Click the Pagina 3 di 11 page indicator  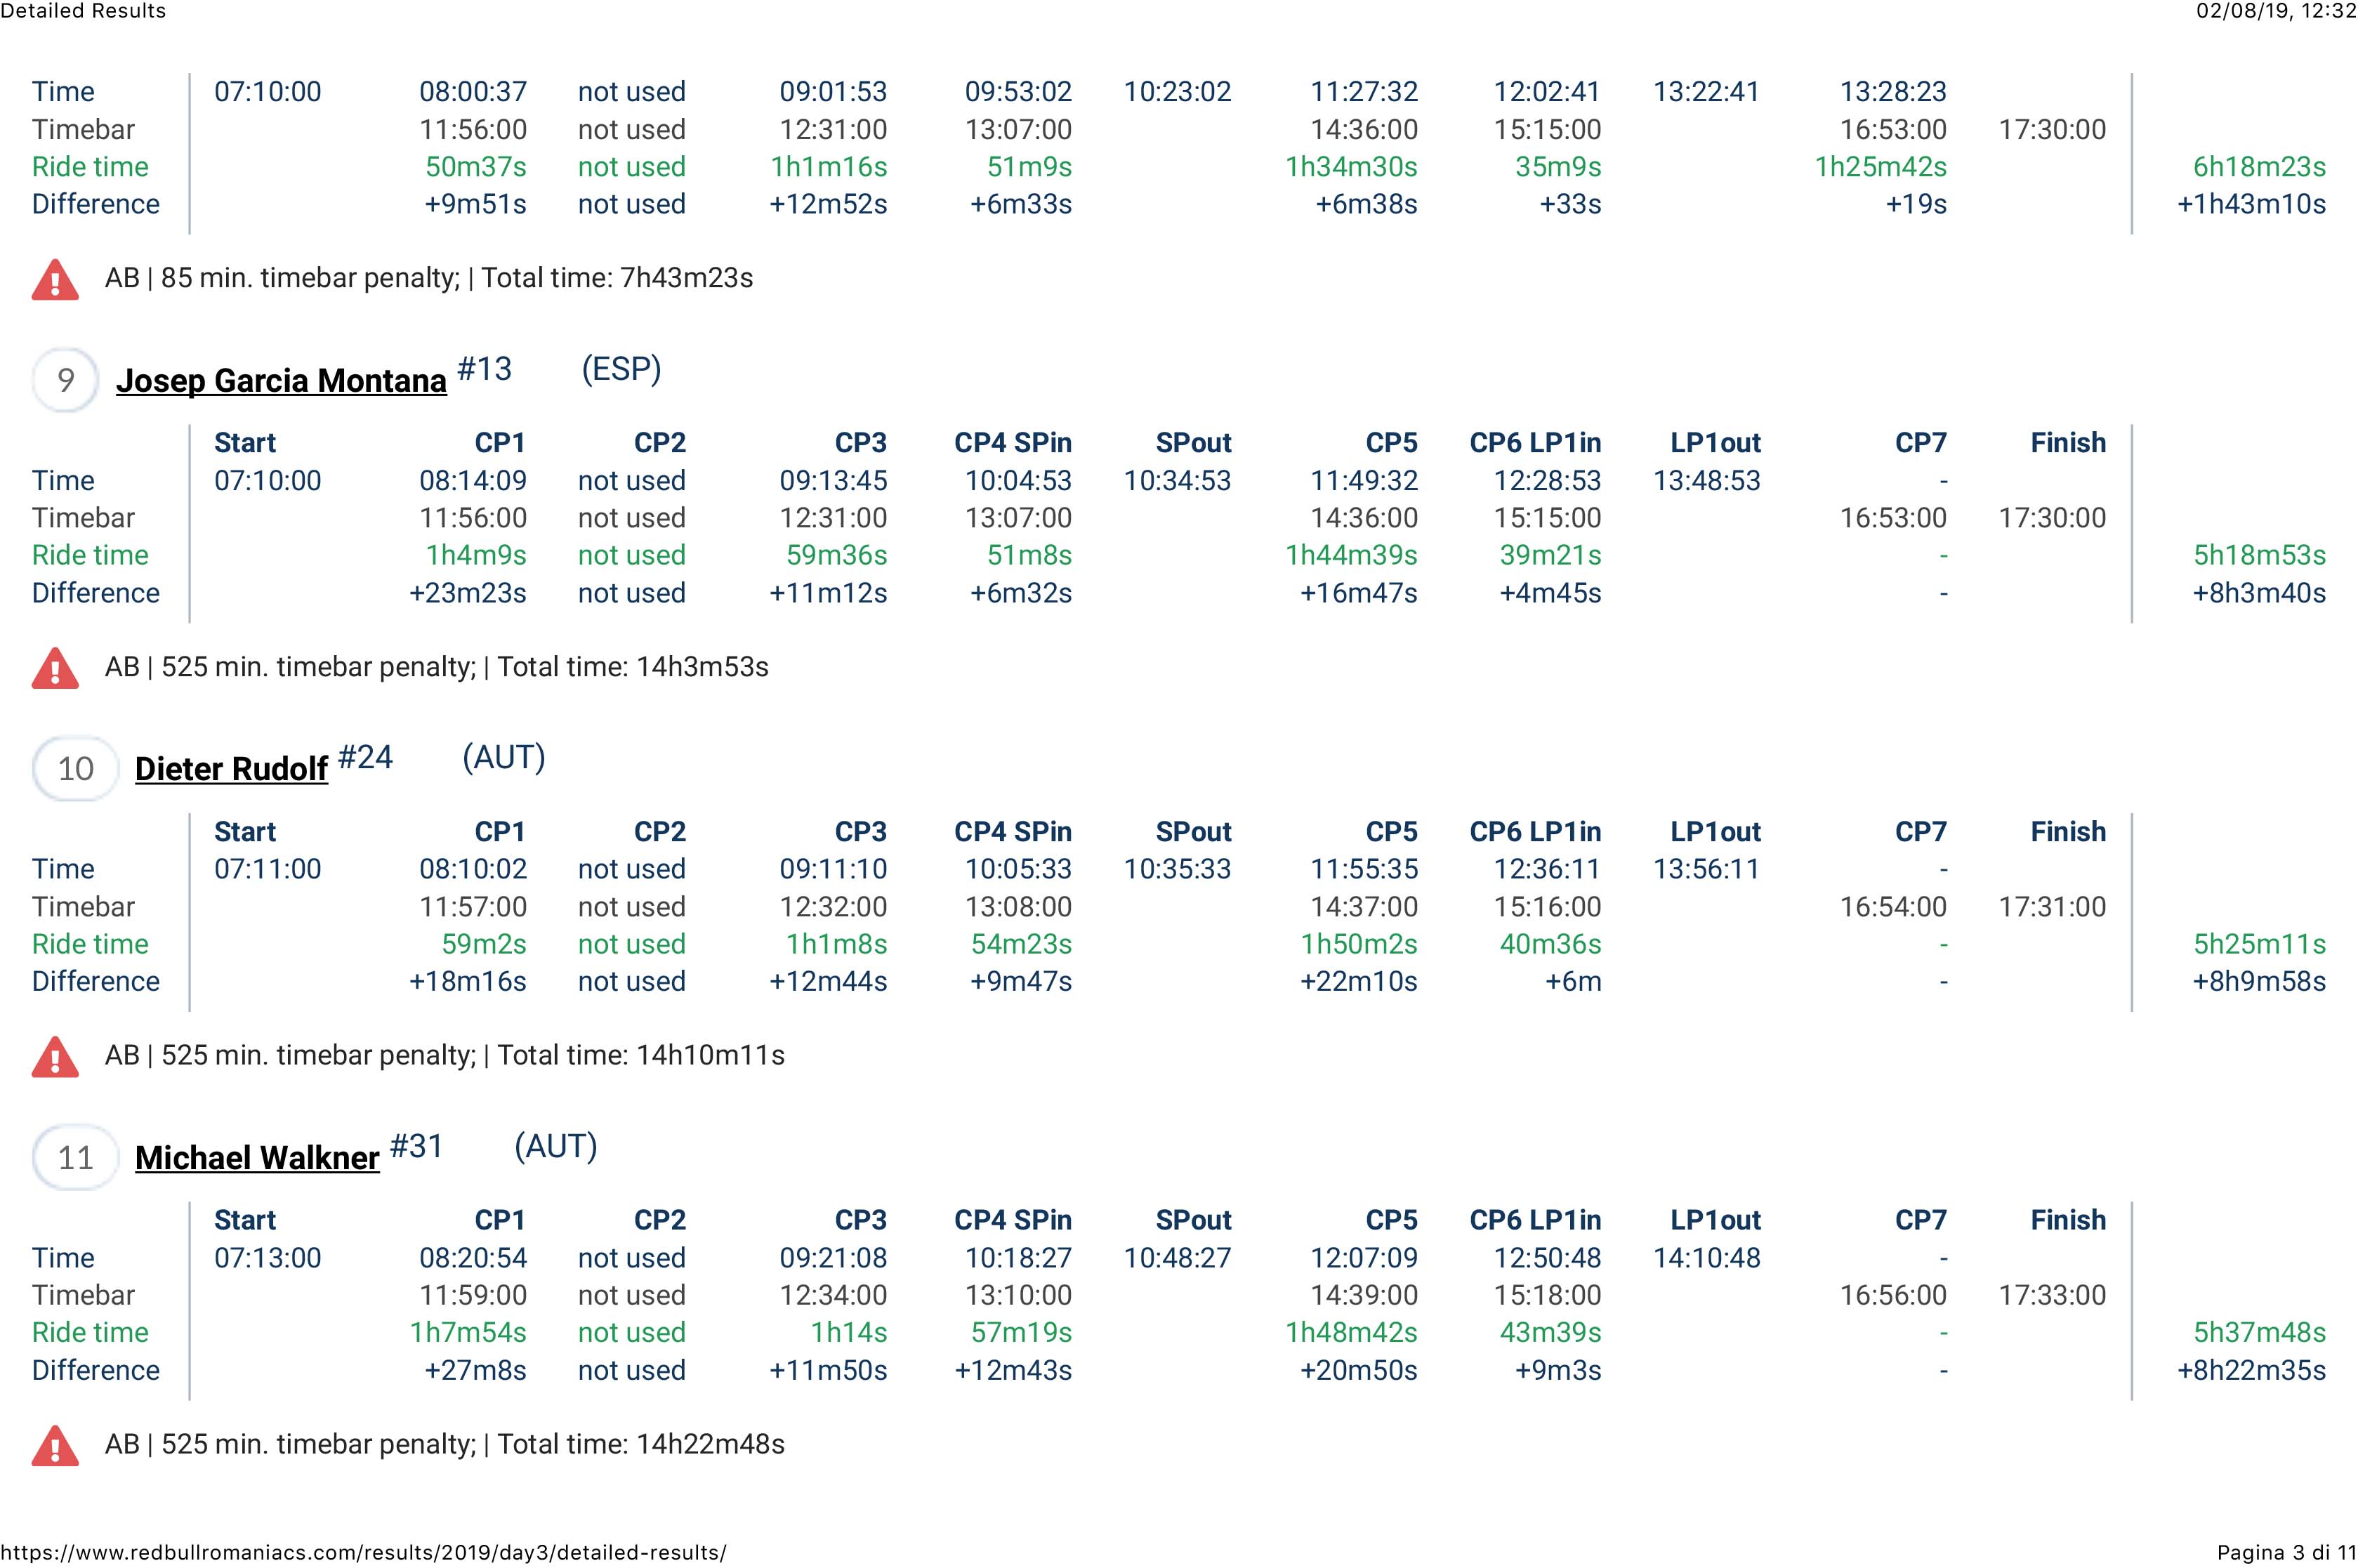click(2286, 1553)
